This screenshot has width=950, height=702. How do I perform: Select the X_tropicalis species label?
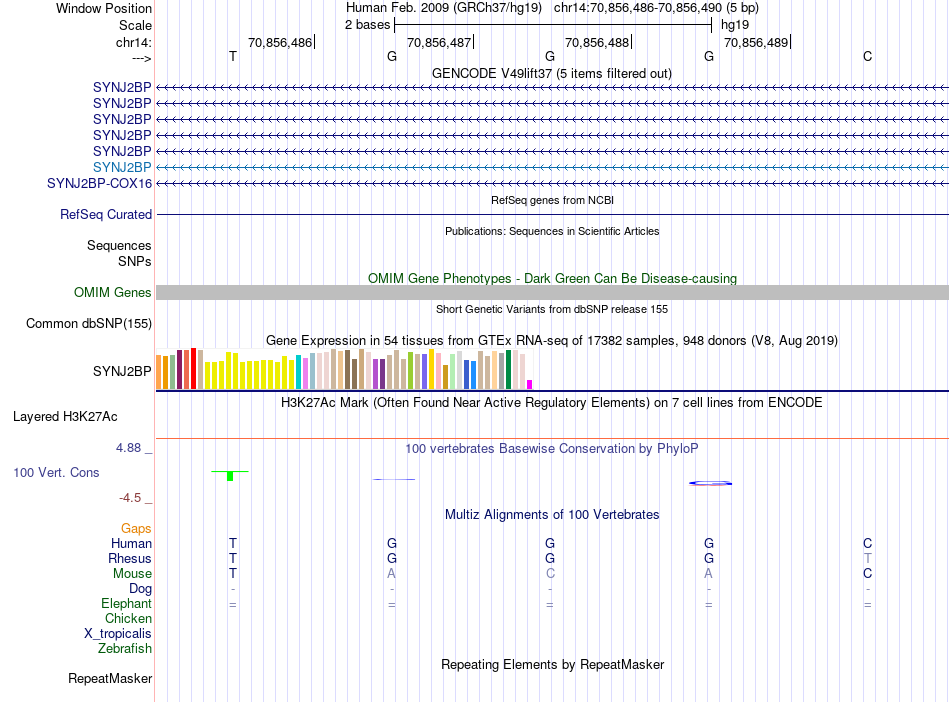pyautogui.click(x=118, y=634)
